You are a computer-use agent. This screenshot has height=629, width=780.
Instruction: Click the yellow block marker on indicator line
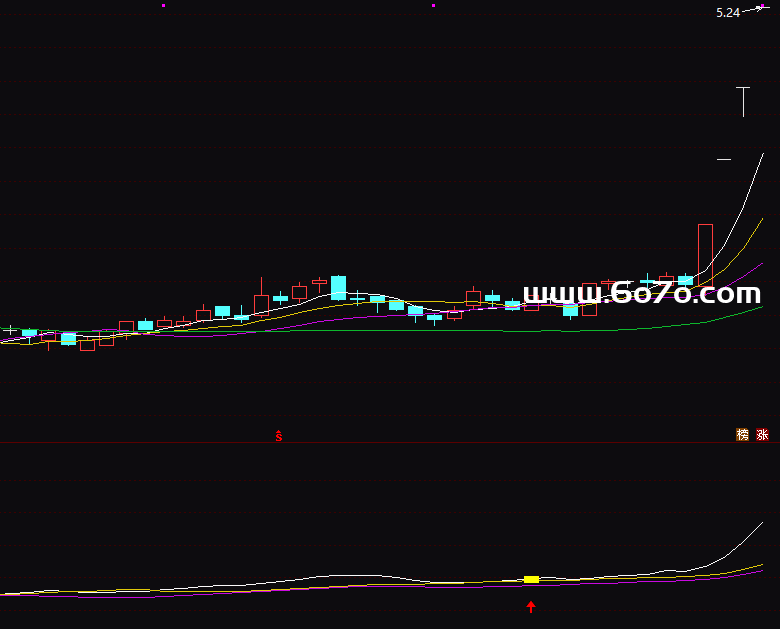point(531,579)
